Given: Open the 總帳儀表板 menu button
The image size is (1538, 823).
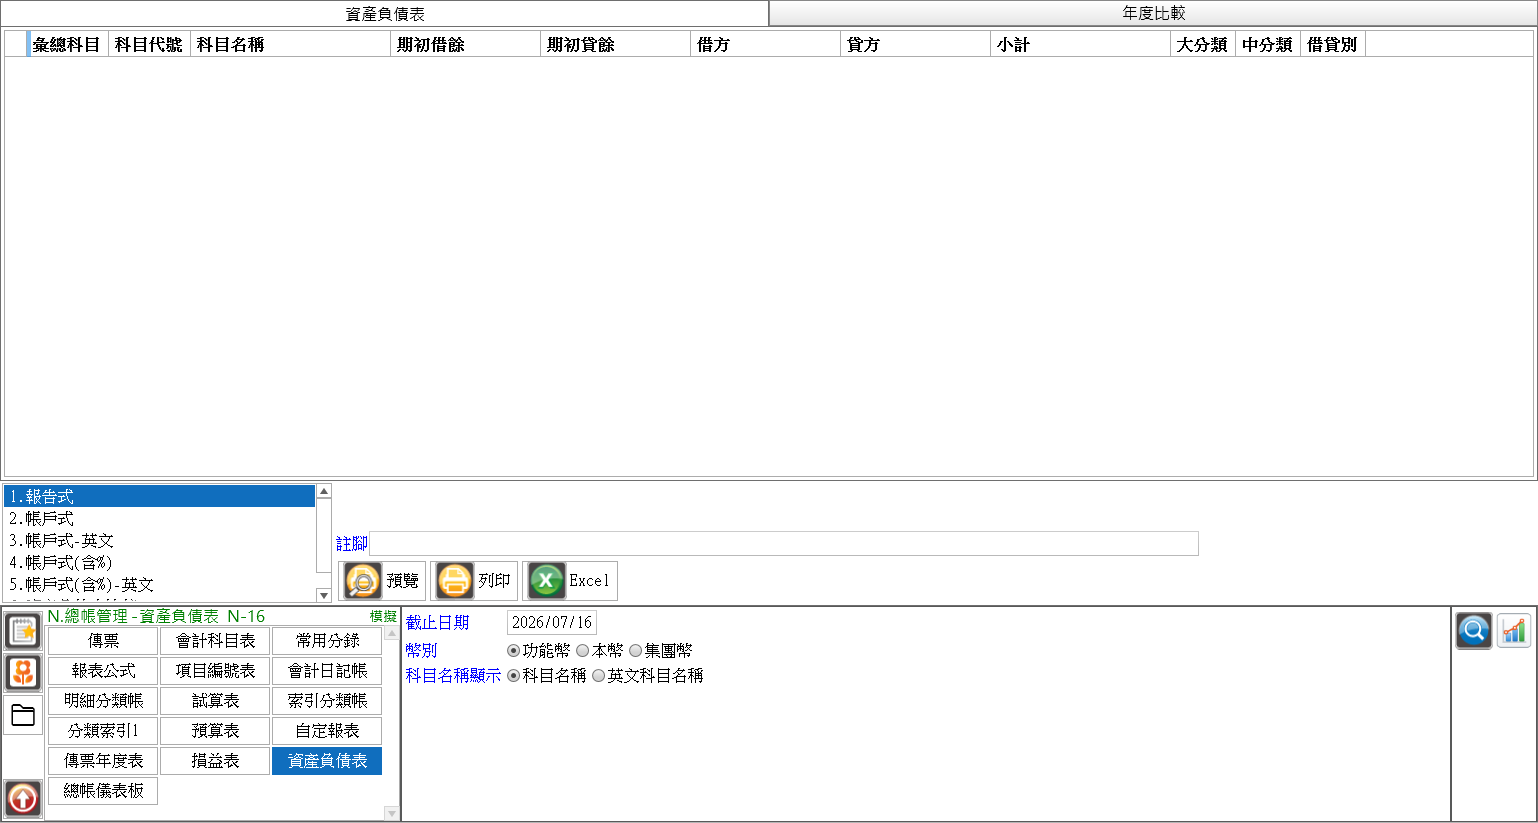Looking at the screenshot, I should [x=103, y=791].
